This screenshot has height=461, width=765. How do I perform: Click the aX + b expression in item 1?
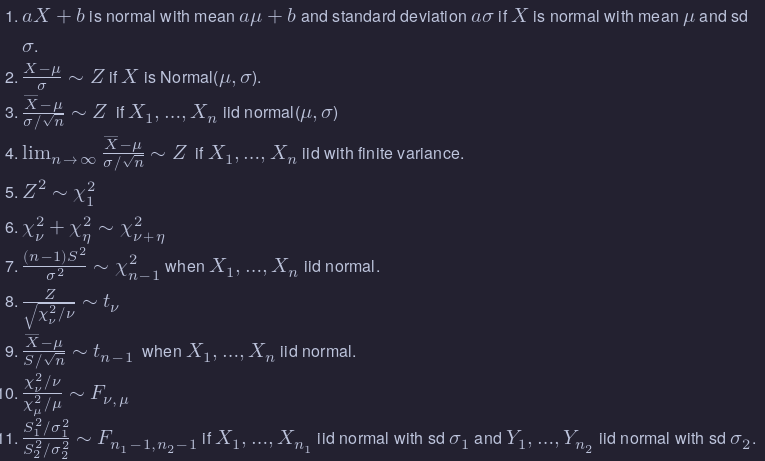[x=53, y=17]
